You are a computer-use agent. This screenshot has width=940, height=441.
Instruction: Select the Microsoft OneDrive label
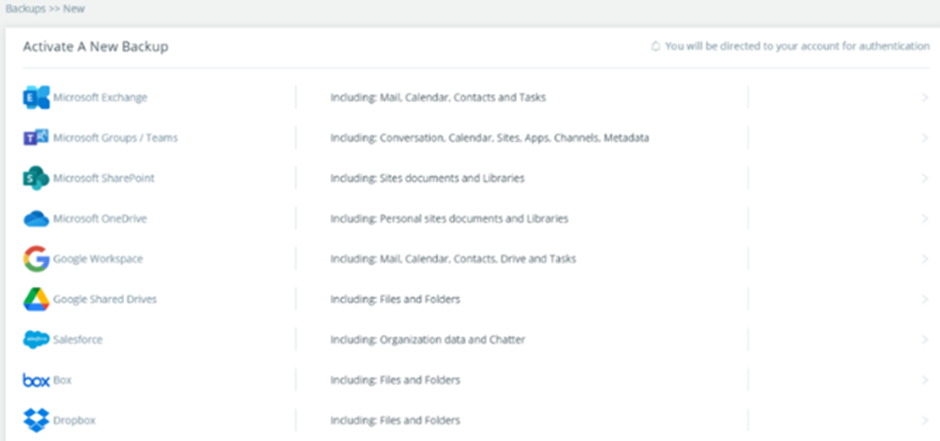pyautogui.click(x=100, y=219)
